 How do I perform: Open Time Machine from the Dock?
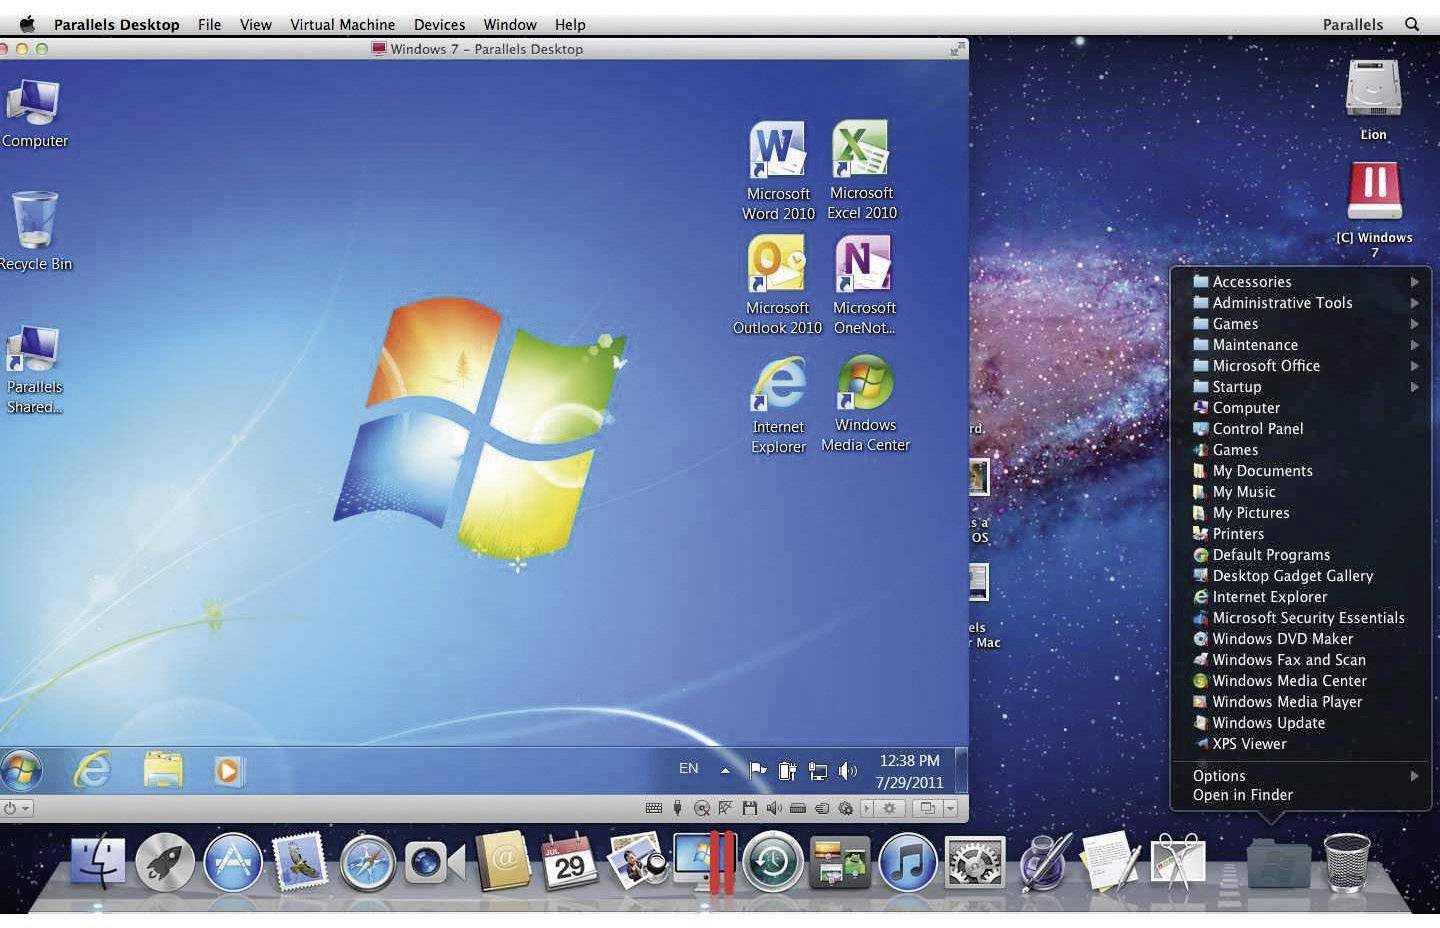click(x=772, y=862)
